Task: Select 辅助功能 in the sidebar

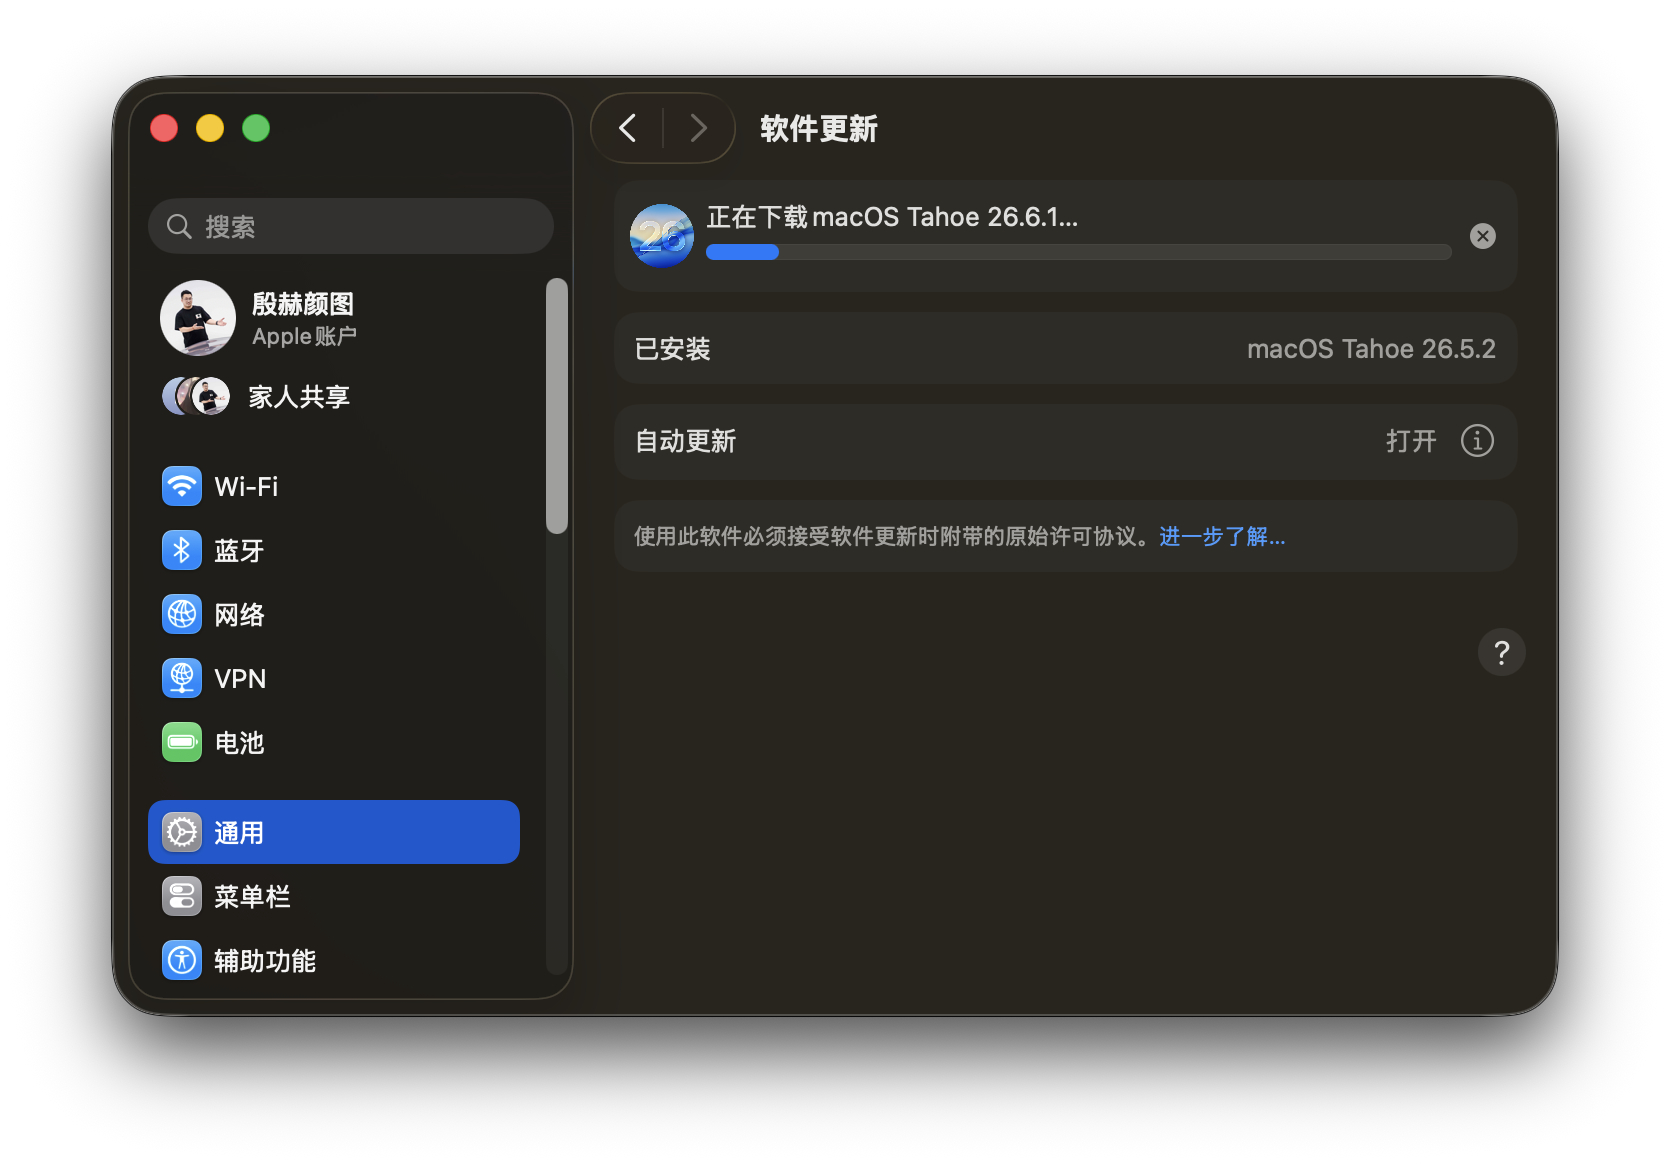Action: click(x=265, y=961)
